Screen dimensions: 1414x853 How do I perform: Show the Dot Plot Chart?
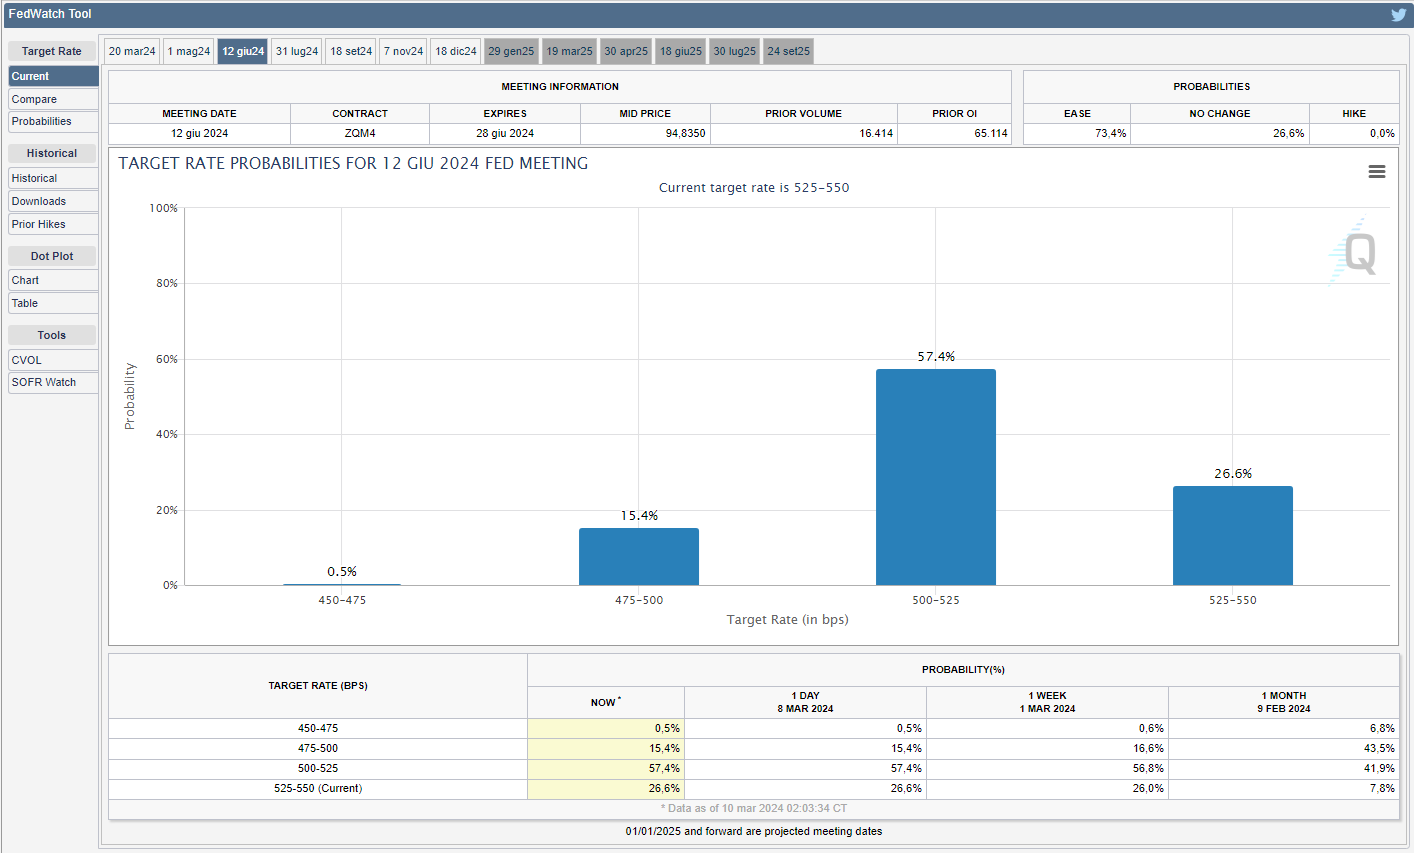click(53, 280)
